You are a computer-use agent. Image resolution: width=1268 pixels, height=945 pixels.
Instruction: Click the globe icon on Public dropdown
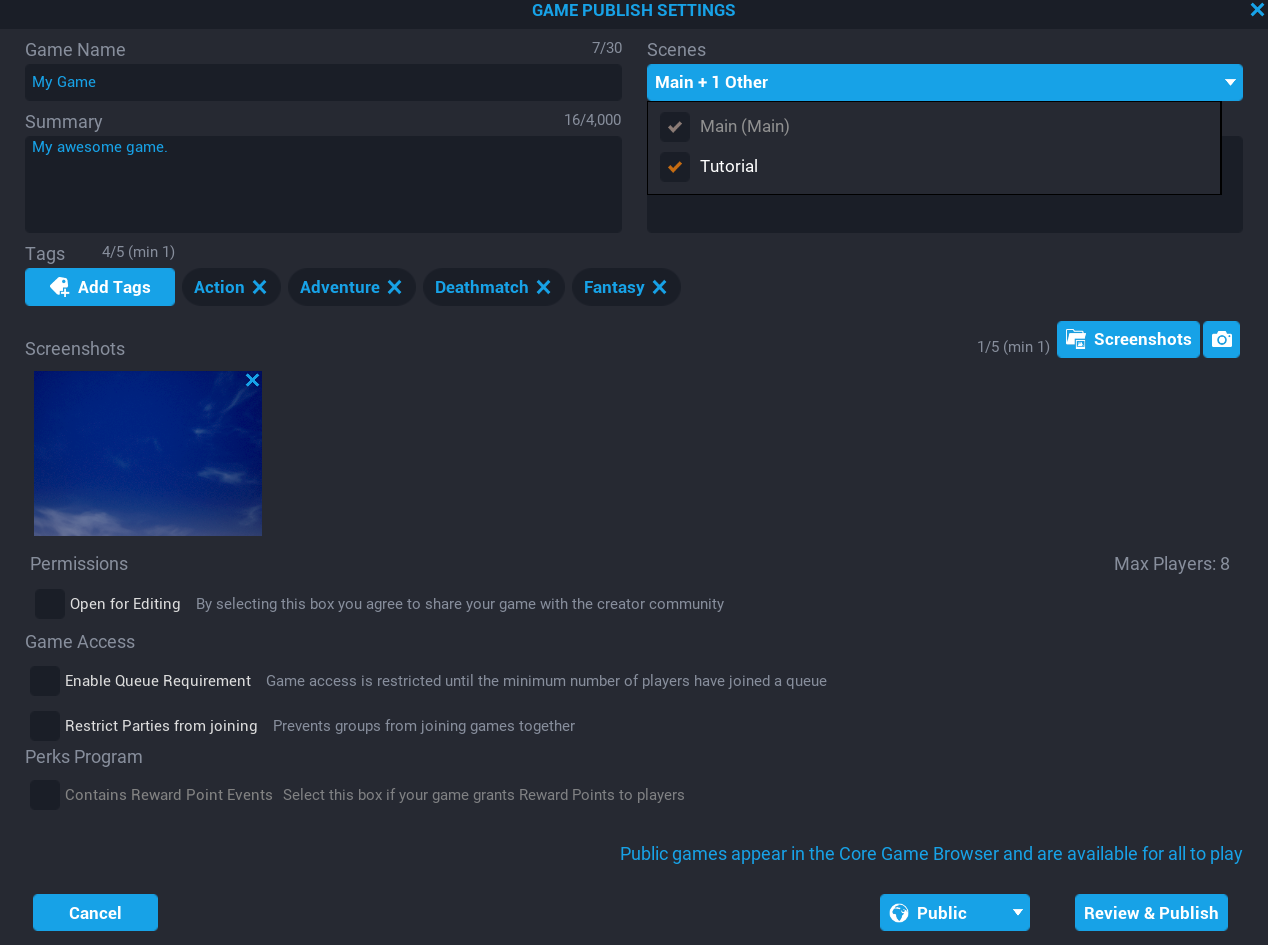899,913
